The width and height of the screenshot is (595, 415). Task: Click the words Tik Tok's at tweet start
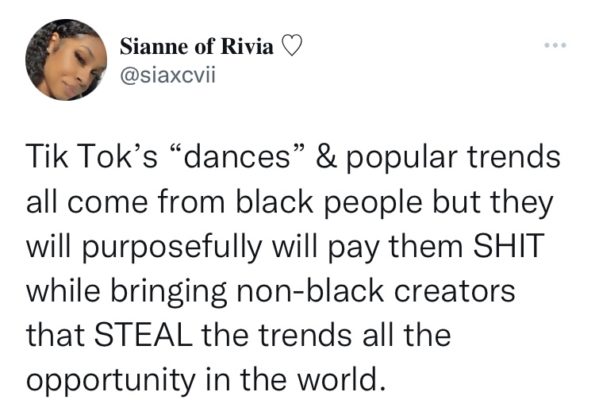91,157
